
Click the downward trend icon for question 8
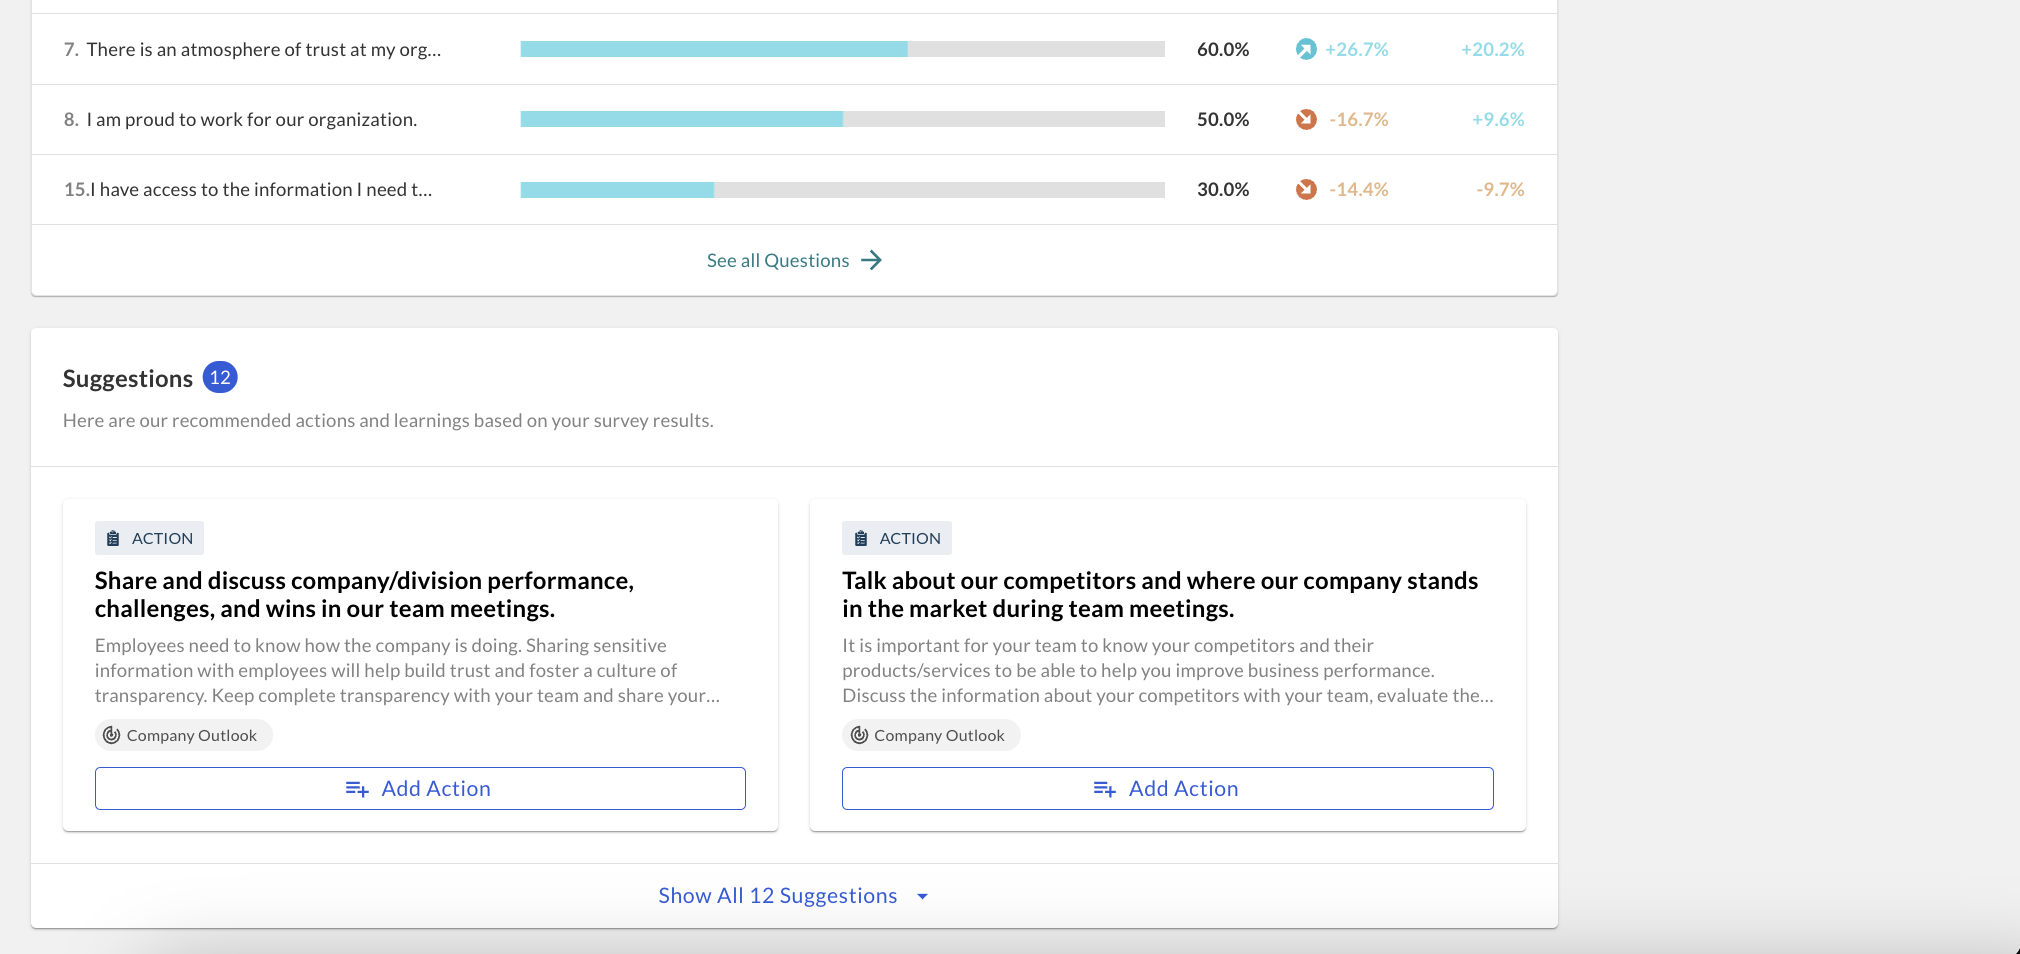(x=1306, y=119)
